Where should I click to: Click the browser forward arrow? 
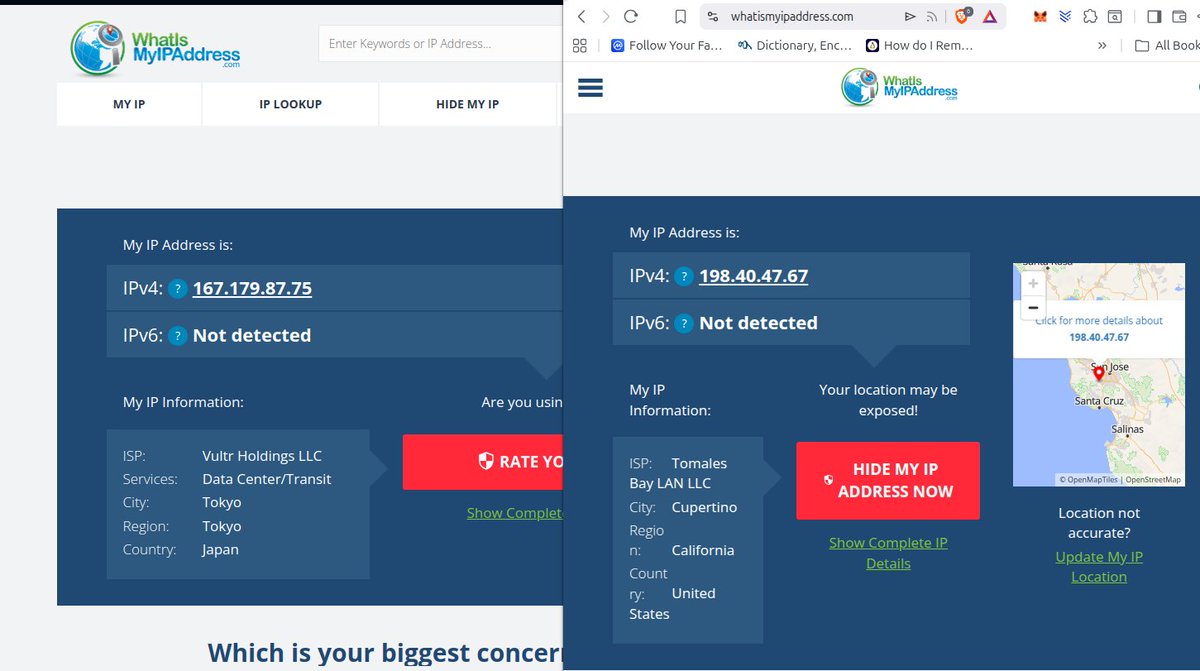(x=605, y=16)
